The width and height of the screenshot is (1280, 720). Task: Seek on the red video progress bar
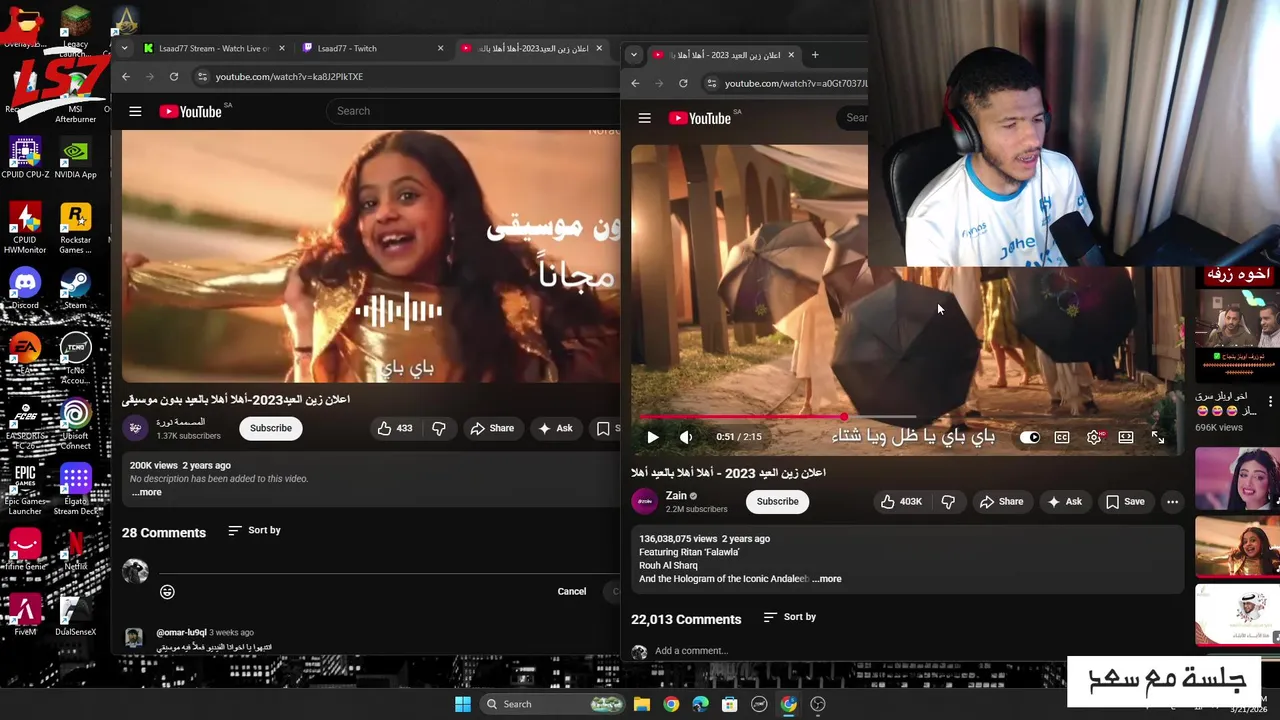905,416
